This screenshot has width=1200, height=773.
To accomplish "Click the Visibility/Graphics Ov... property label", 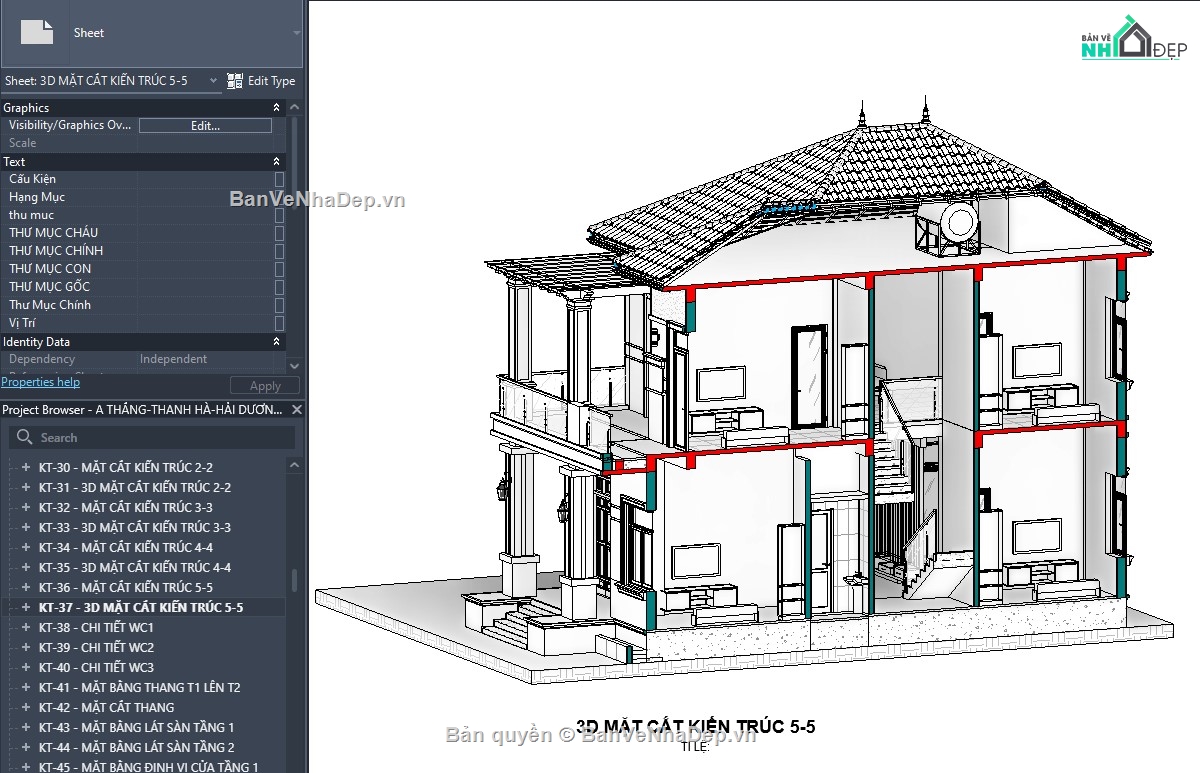I will [70, 125].
